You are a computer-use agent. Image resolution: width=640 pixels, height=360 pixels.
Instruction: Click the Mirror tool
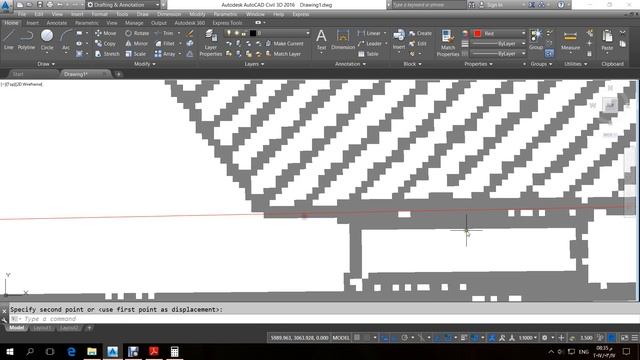point(136,43)
